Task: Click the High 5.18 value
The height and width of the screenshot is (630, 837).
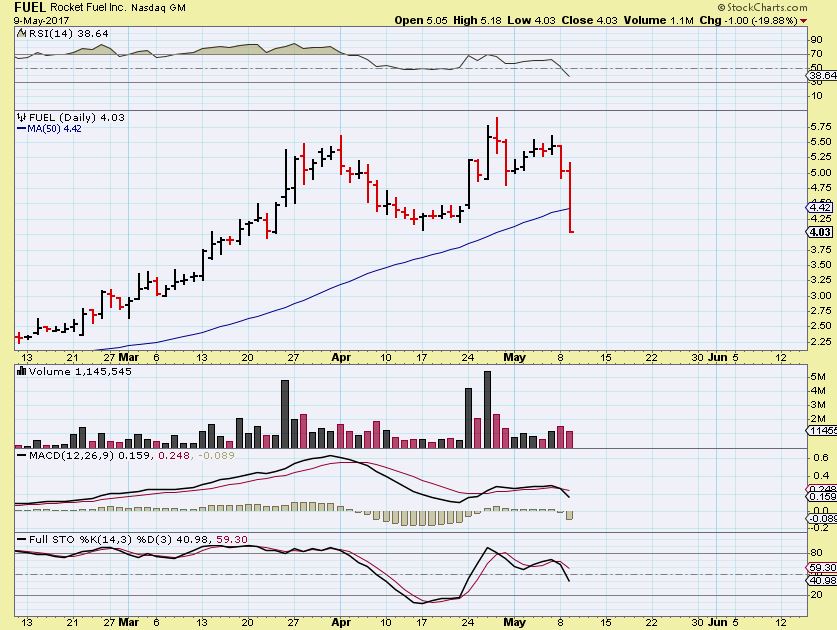Action: (477, 20)
